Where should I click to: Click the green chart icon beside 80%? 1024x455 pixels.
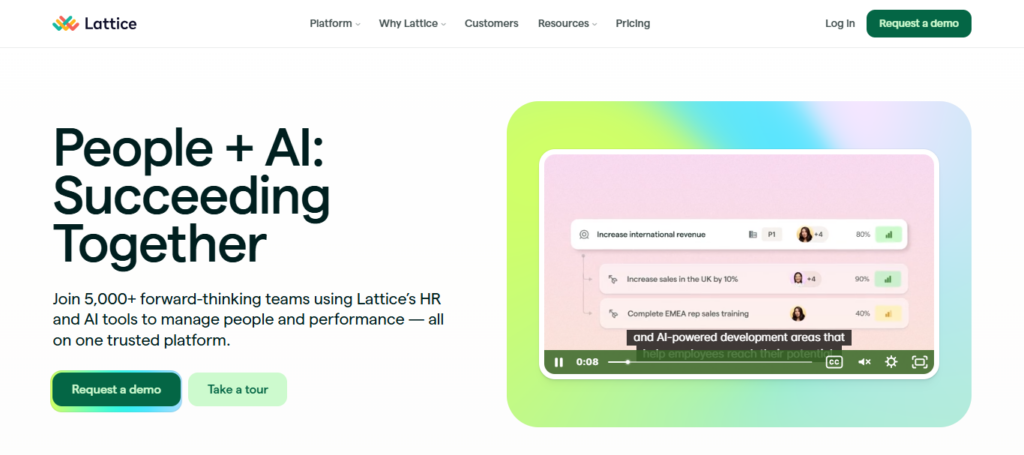(888, 234)
